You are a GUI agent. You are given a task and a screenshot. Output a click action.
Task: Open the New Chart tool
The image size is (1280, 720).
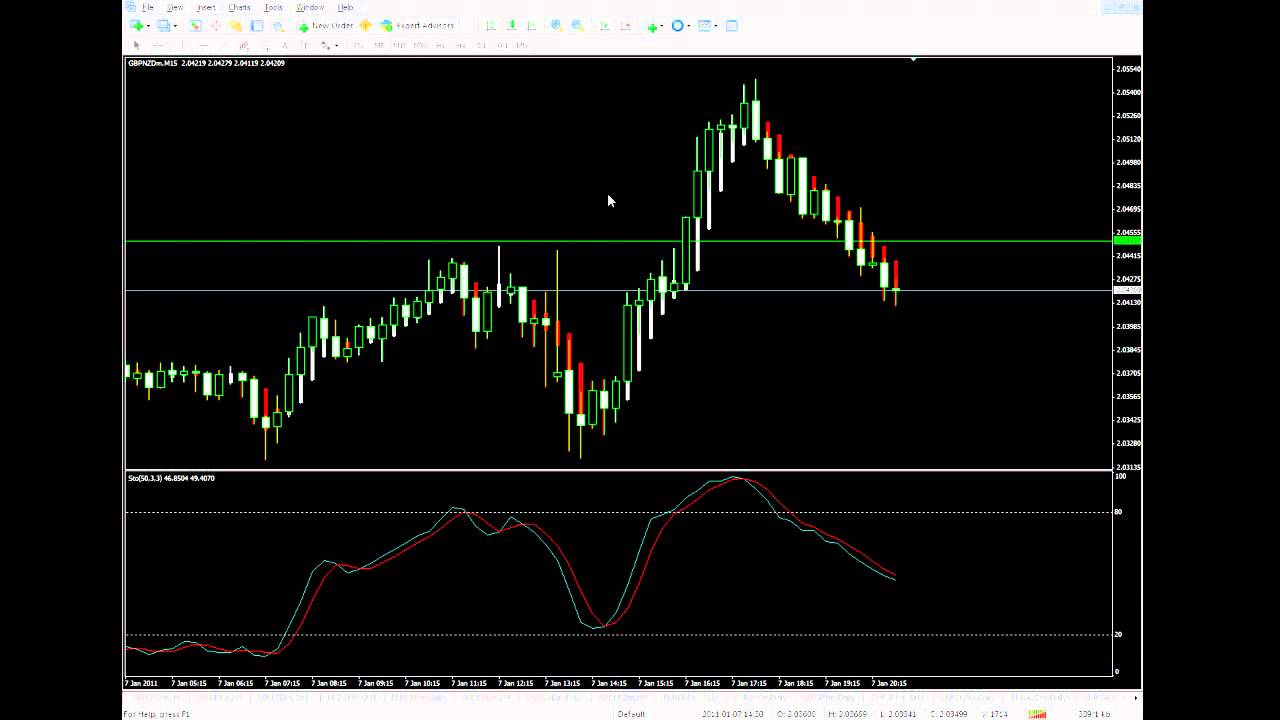click(x=136, y=25)
